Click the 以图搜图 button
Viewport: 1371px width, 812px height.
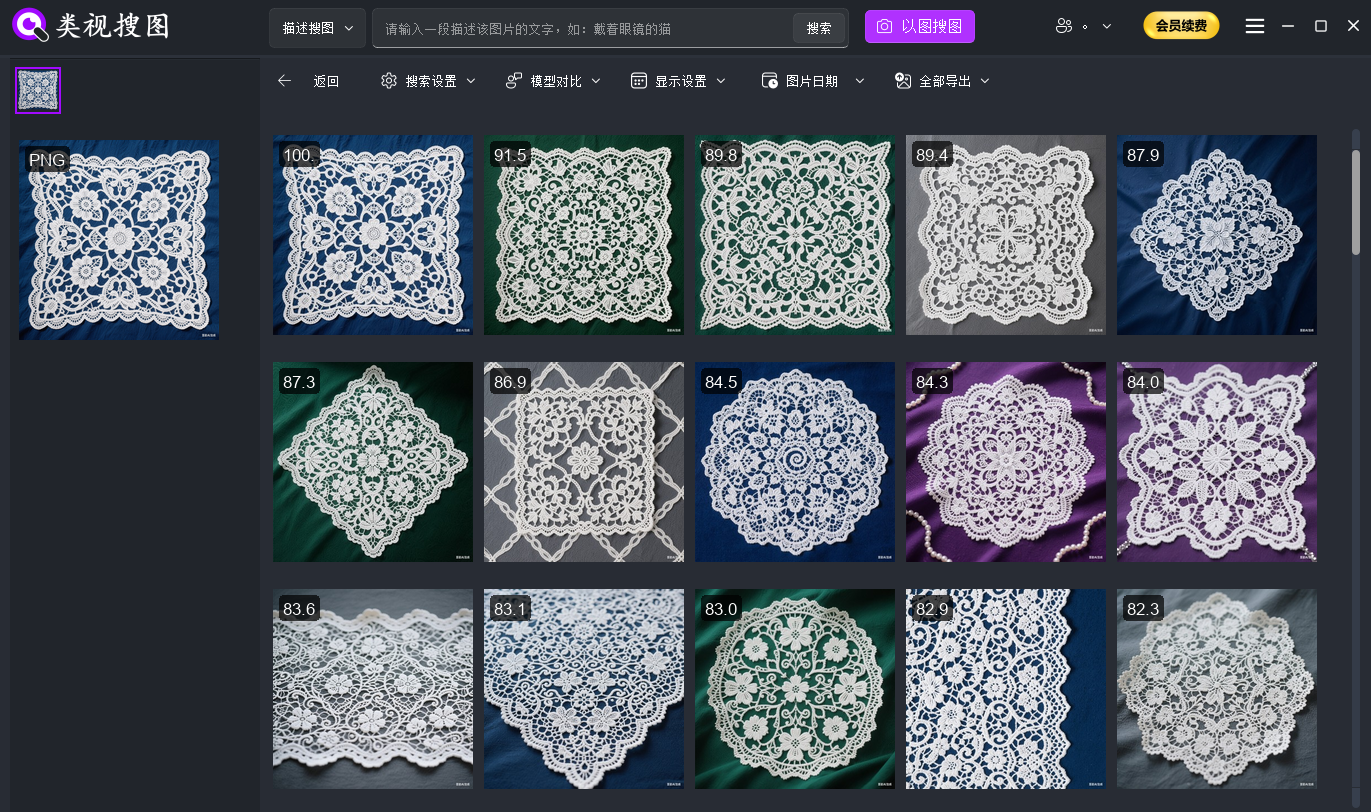tap(919, 27)
